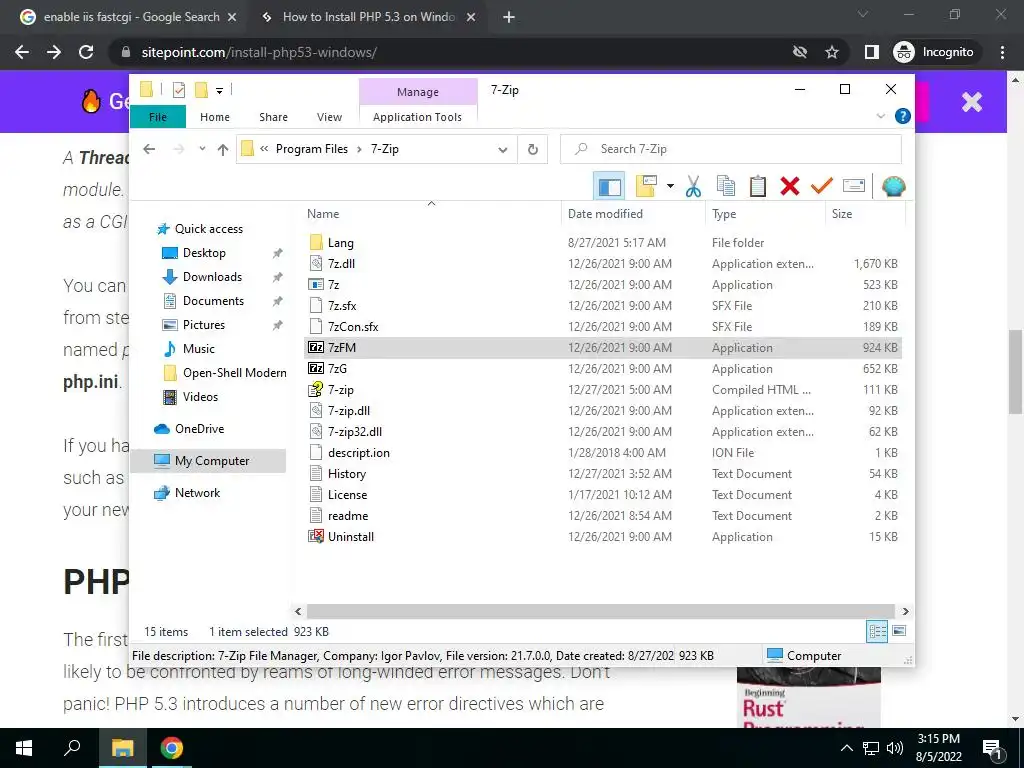Select My Computer in navigation pane
Image resolution: width=1024 pixels, height=768 pixels.
(x=208, y=461)
